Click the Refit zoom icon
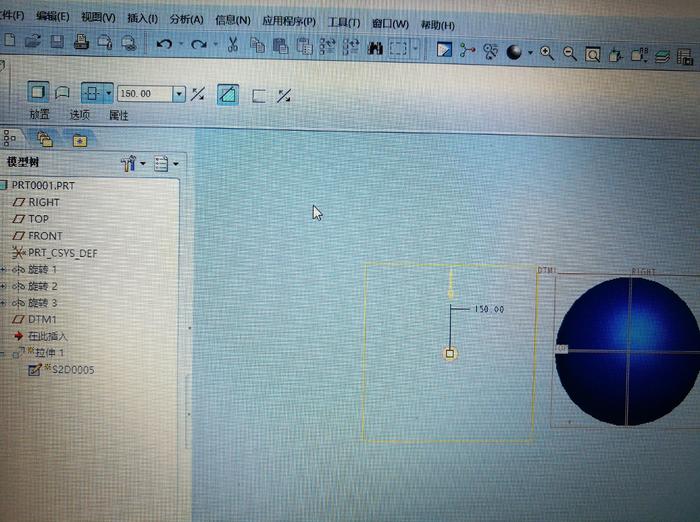Viewport: 700px width, 522px height. (x=592, y=55)
